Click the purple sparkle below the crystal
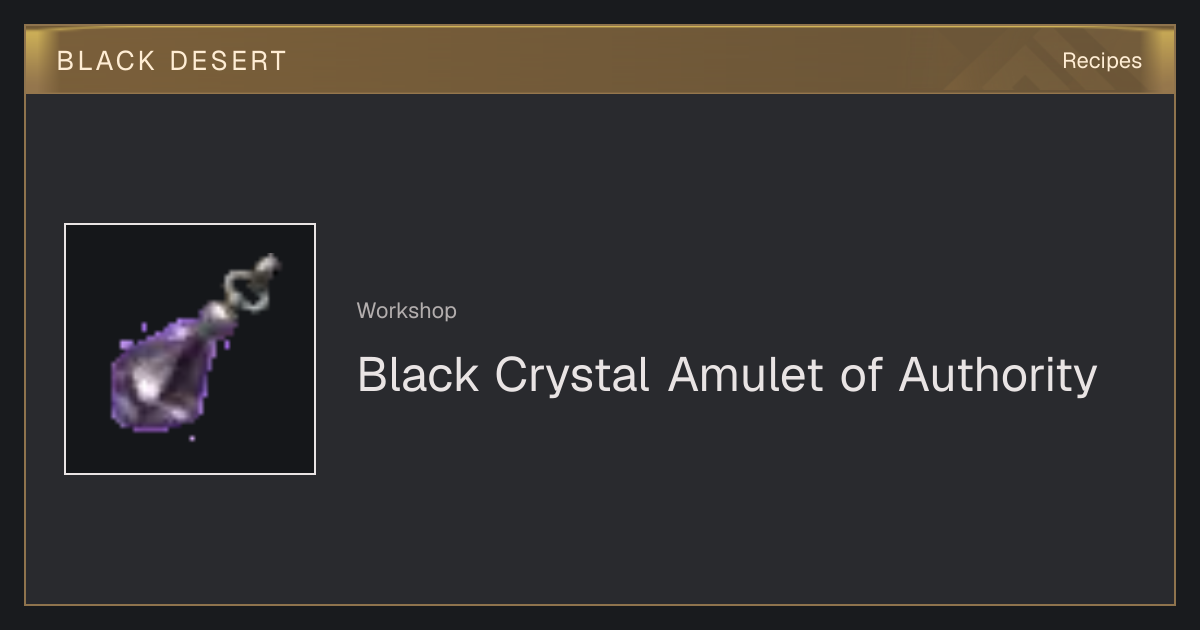1200x630 pixels. pos(192,438)
